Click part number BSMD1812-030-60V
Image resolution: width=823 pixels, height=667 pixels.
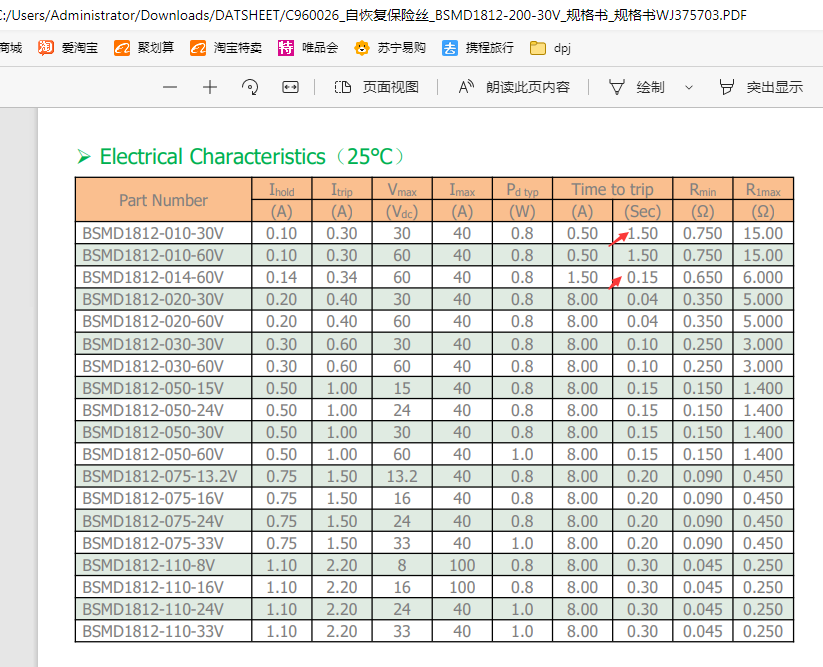[x=153, y=366]
